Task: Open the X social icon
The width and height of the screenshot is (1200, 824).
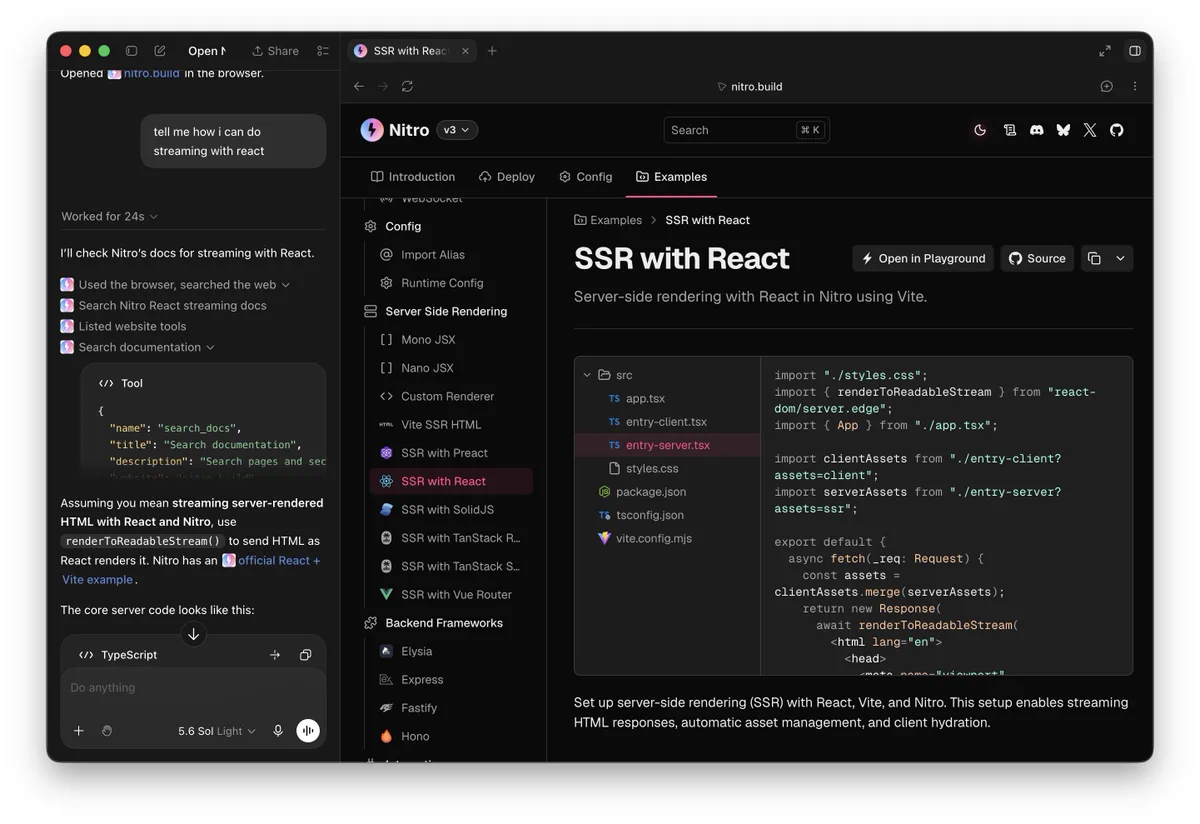Action: [1090, 130]
